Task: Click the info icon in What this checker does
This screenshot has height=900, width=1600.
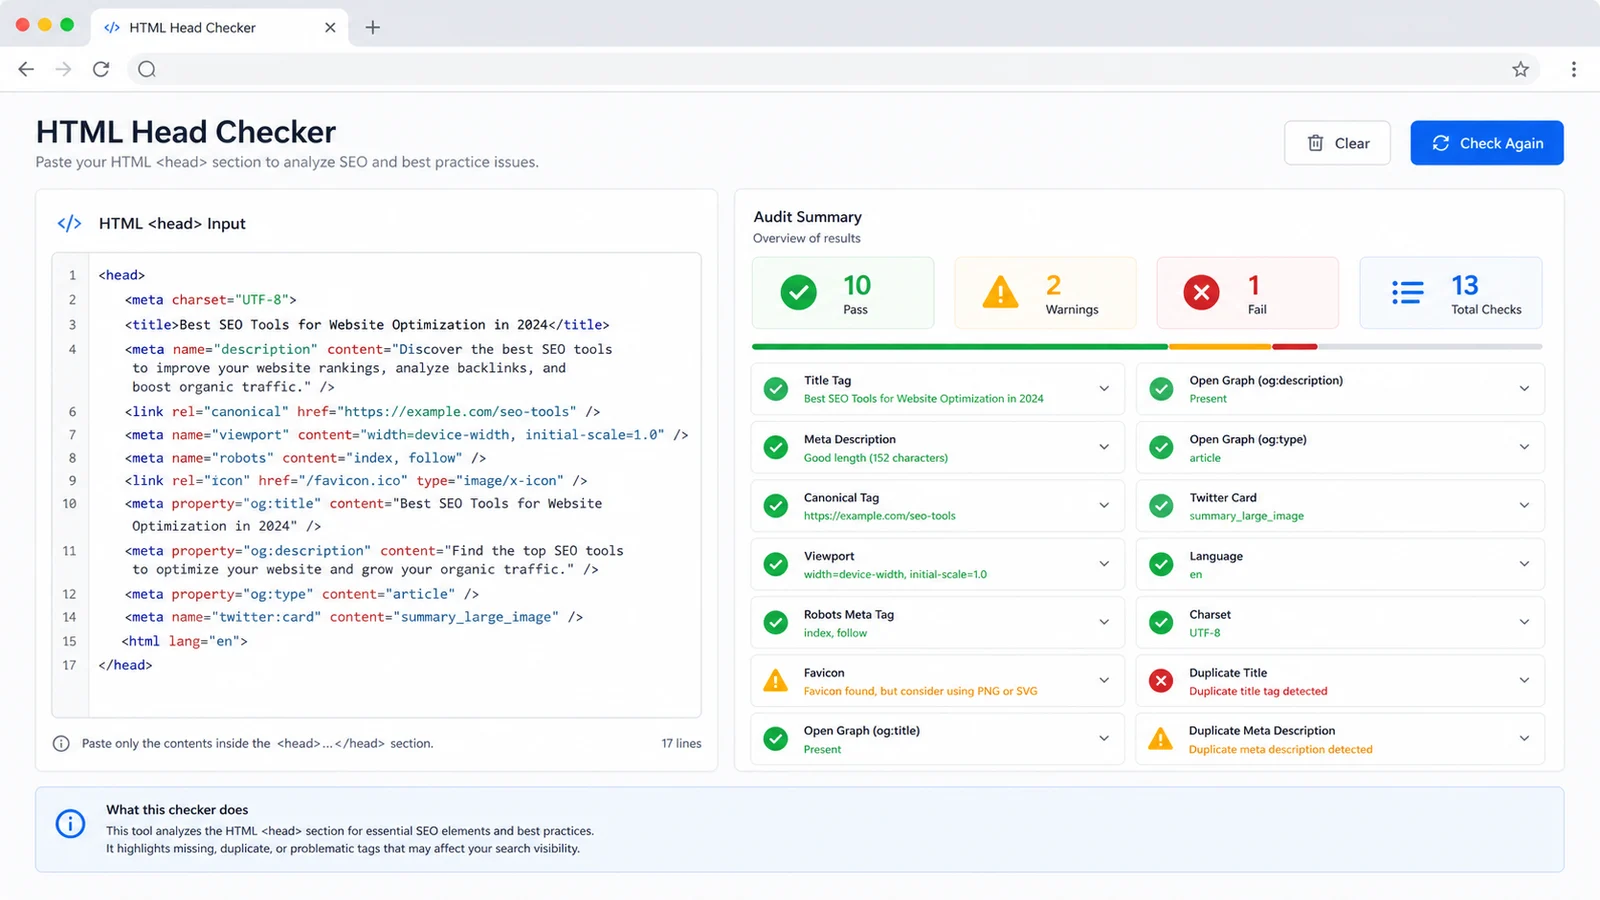Action: (70, 824)
